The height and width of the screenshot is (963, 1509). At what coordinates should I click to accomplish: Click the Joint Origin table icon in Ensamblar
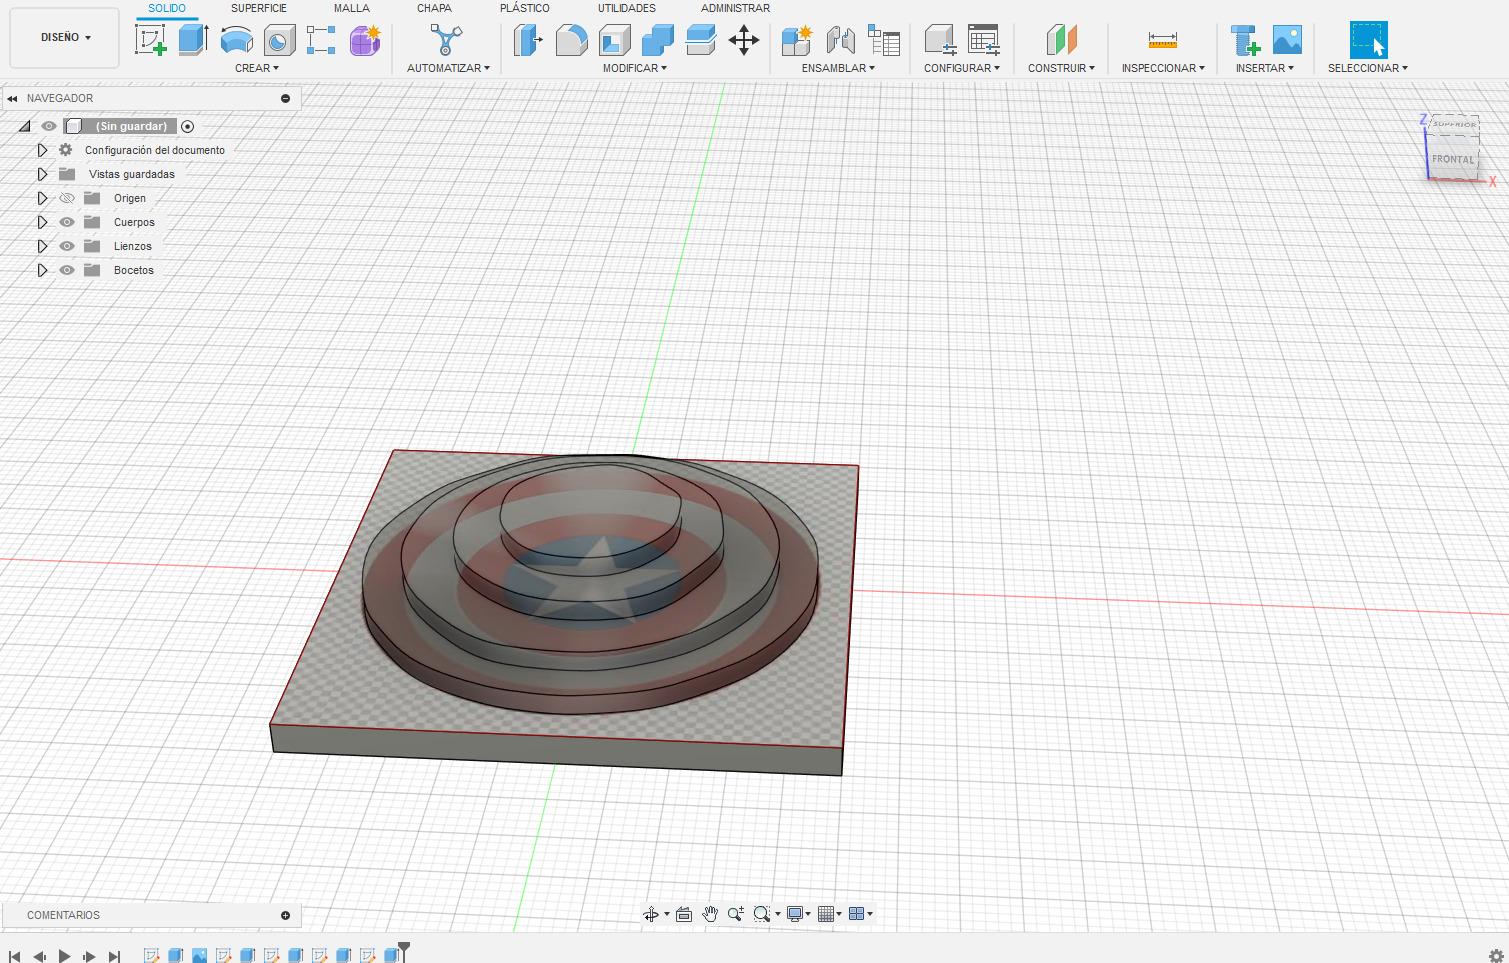click(x=884, y=40)
